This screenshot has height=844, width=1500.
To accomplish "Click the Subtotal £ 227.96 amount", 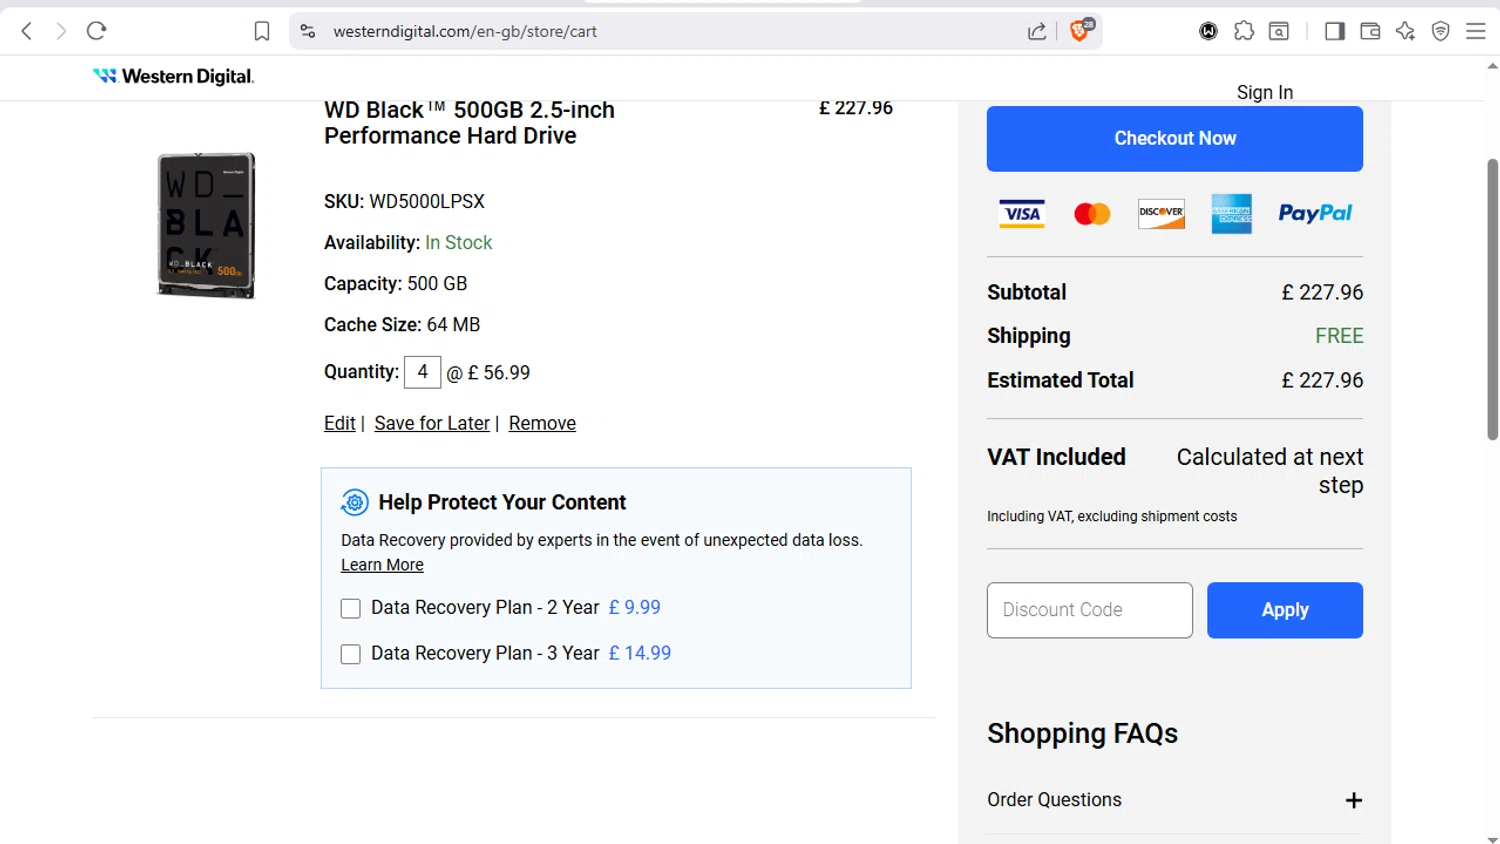I will click(x=1322, y=292).
